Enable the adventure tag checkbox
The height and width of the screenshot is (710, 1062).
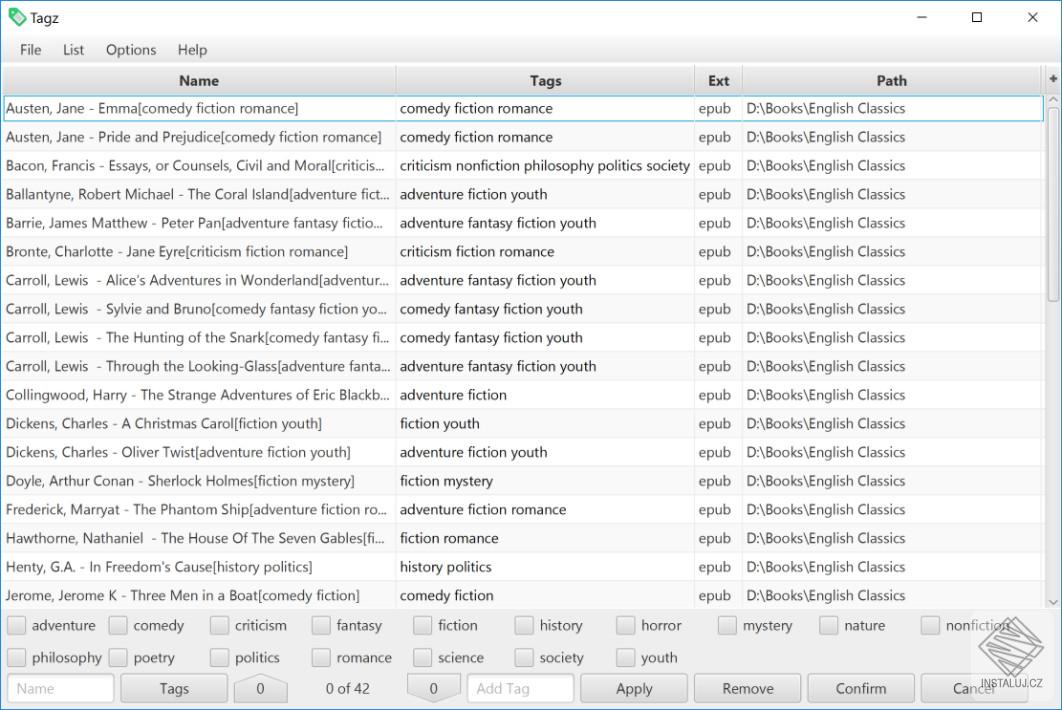[17, 626]
